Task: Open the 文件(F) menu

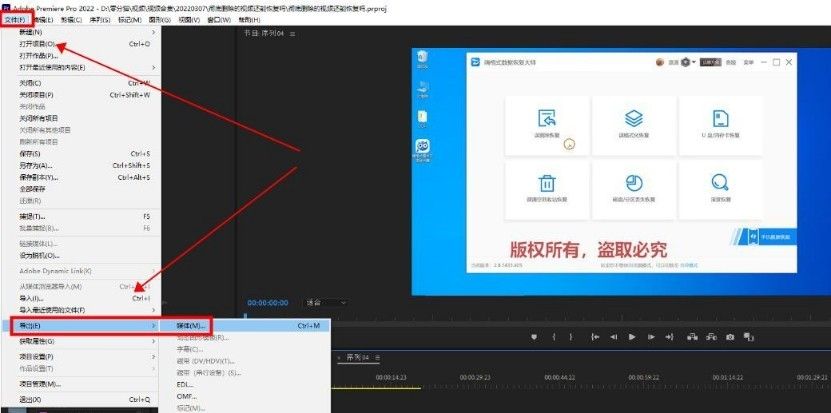Action: pos(16,20)
